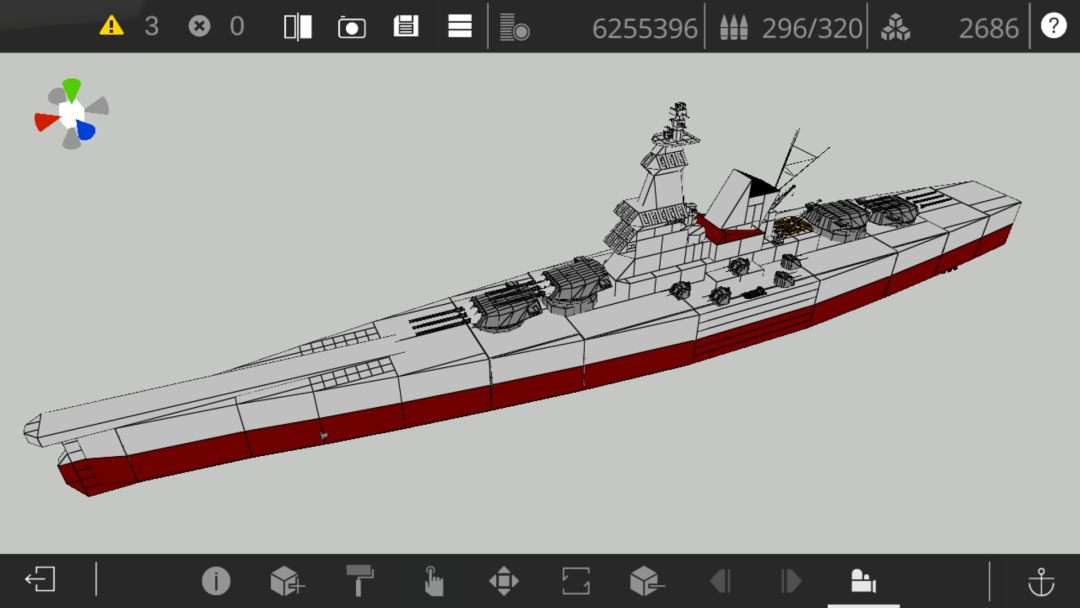
Task: Open the hamburger list menu
Action: [x=459, y=26]
